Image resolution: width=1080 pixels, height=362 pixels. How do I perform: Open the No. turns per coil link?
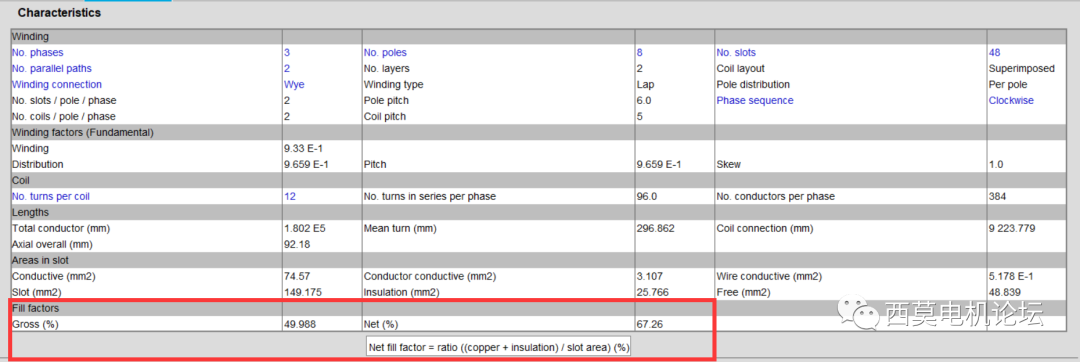(x=51, y=196)
